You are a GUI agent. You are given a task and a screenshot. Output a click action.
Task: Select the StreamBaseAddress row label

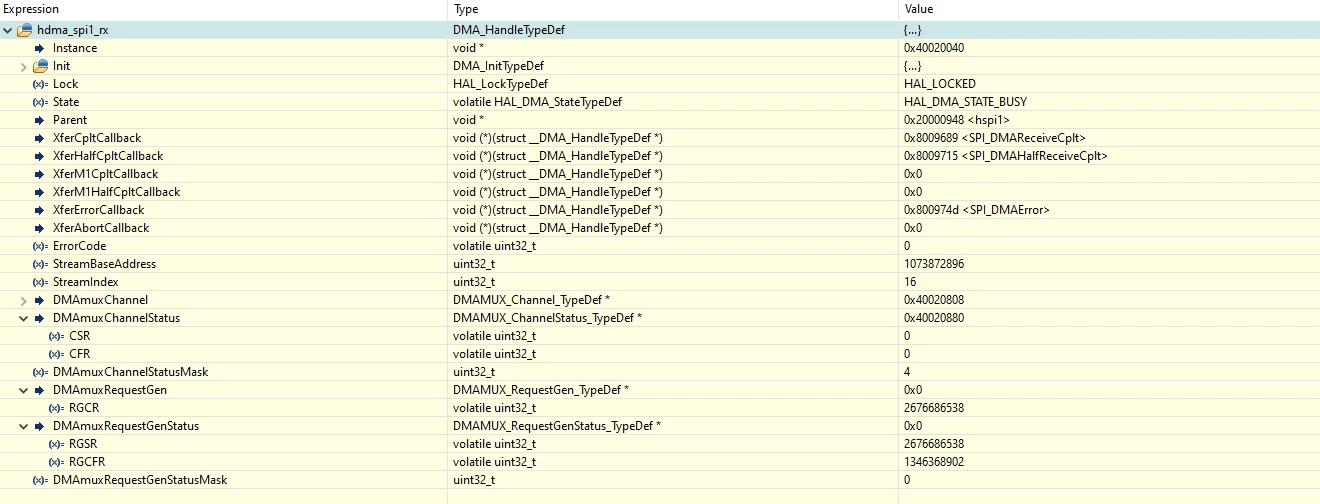(x=104, y=264)
